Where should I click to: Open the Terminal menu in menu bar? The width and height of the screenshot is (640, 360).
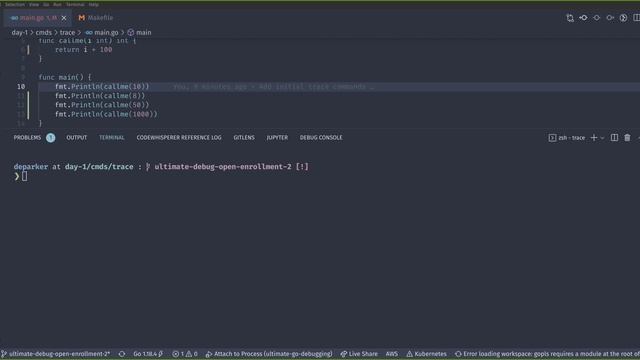75,4
